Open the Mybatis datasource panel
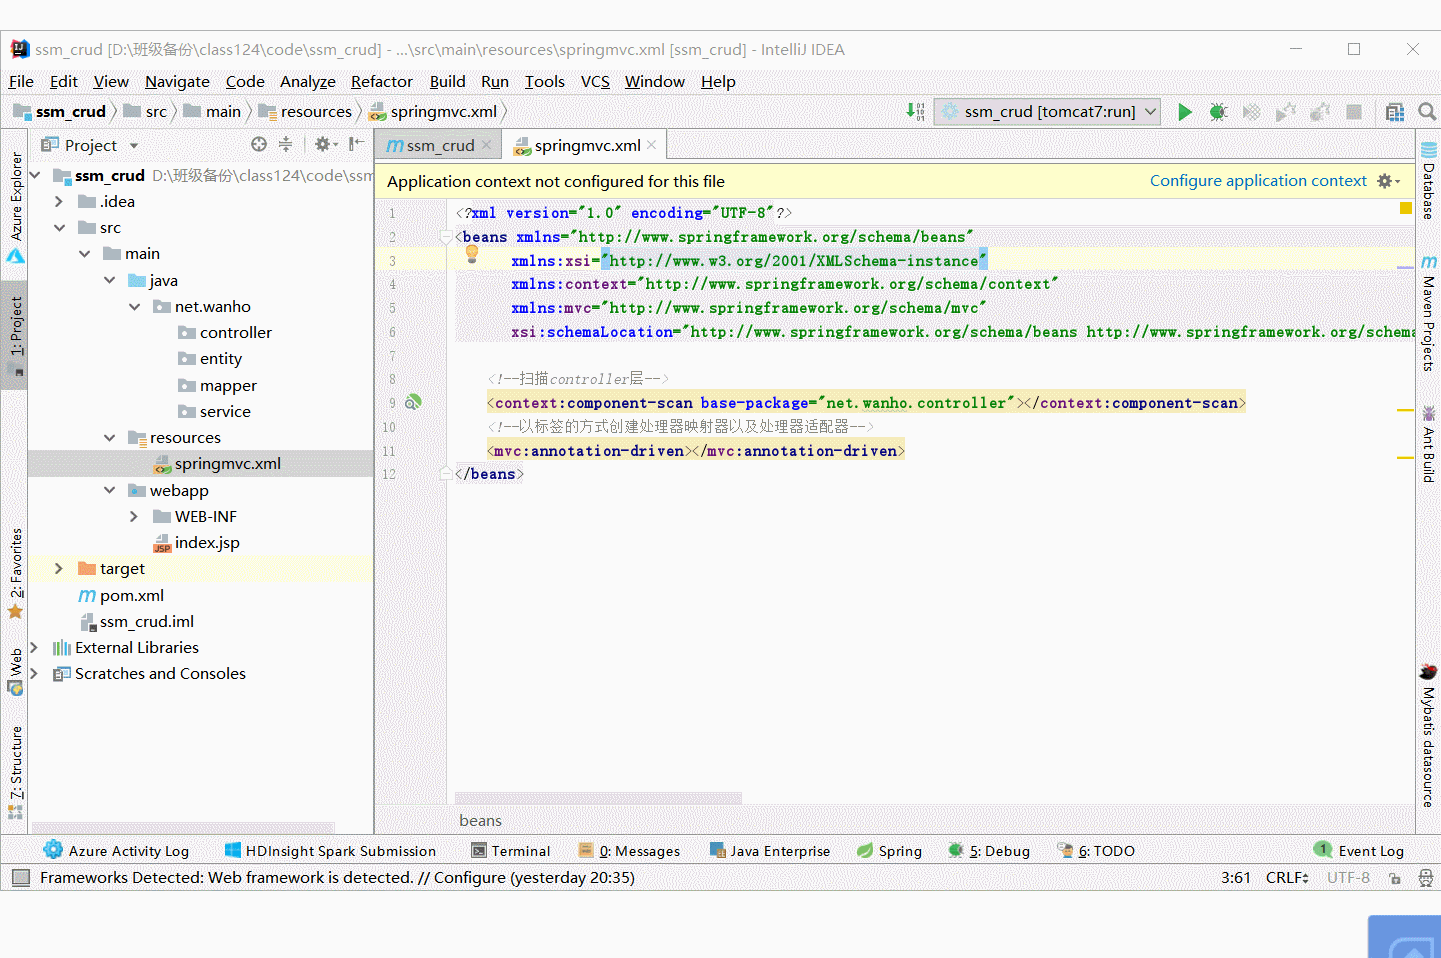Image resolution: width=1441 pixels, height=958 pixels. 1427,745
